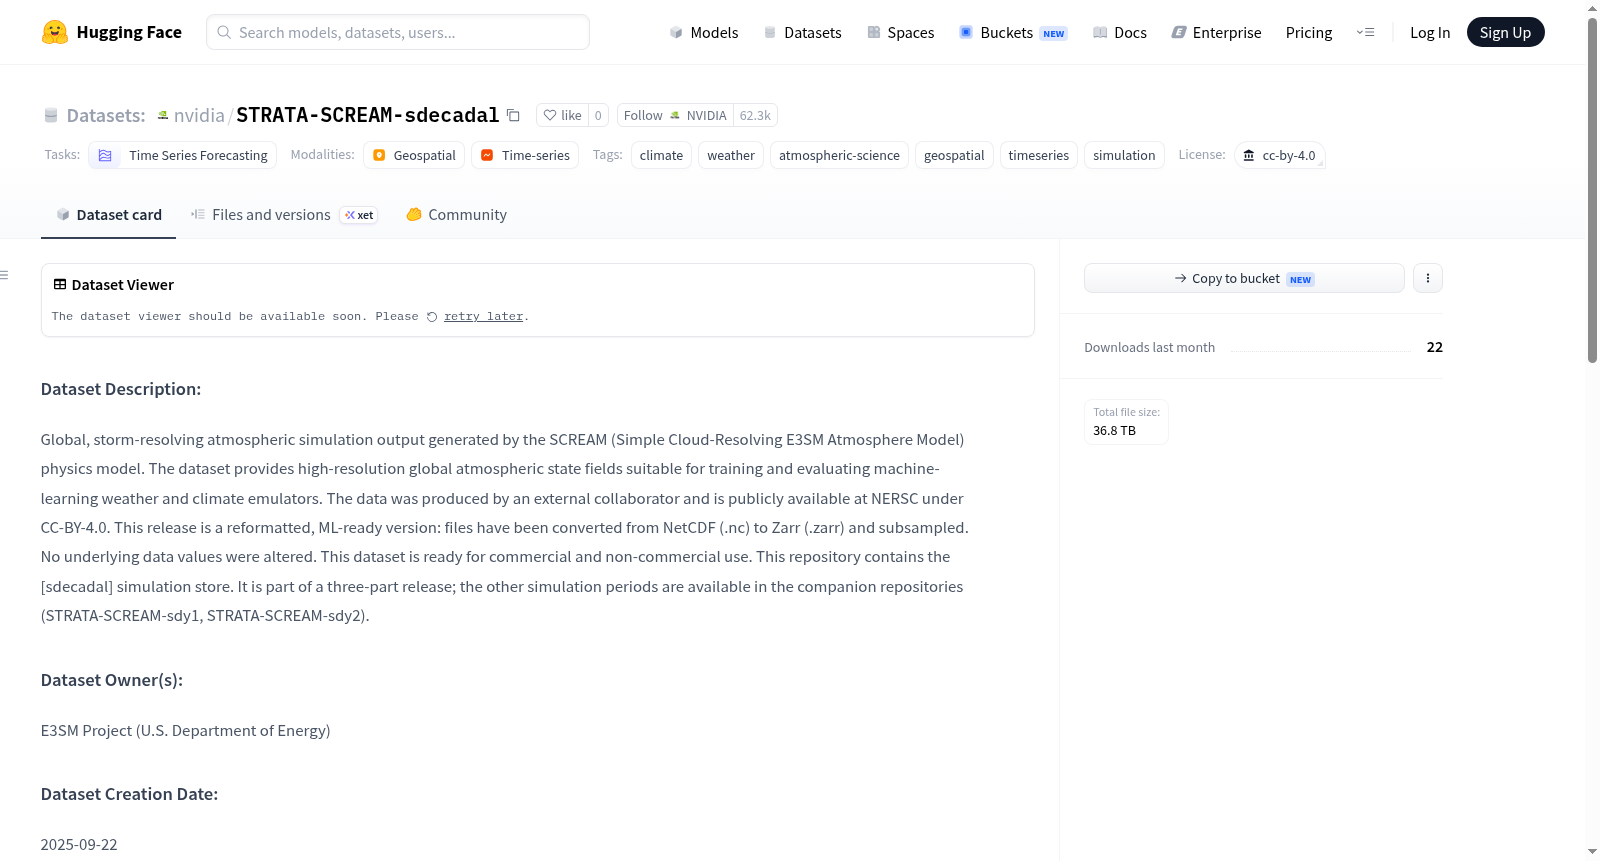Click the climate tag
Screen dimensions: 1600x861
coord(661,155)
